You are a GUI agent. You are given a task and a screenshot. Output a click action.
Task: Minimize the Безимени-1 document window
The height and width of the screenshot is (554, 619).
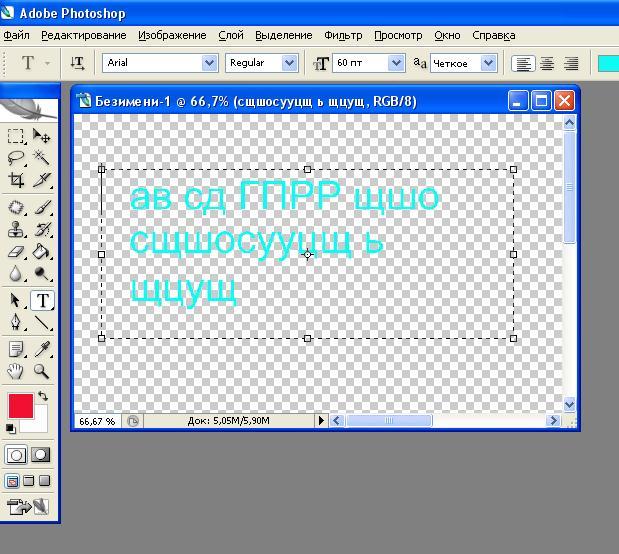coord(518,101)
